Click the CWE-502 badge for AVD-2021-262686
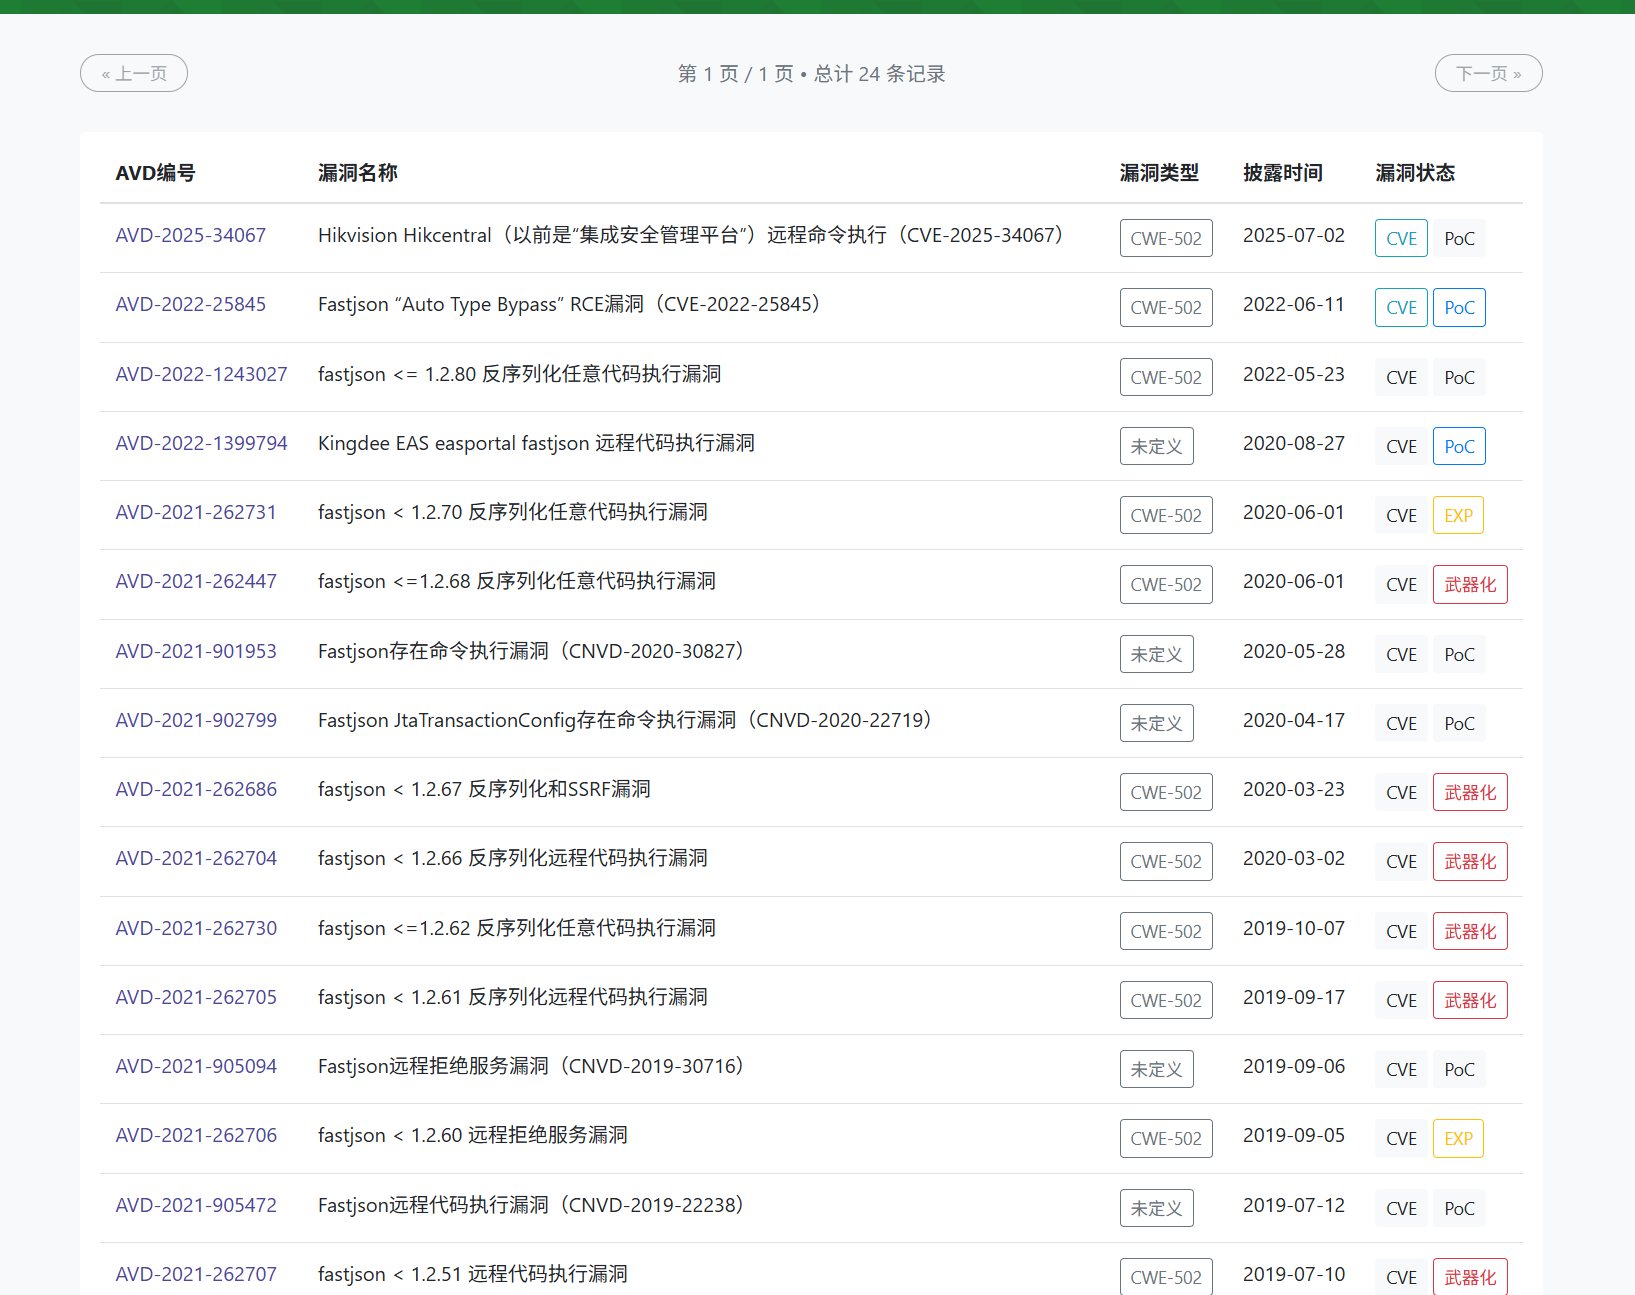This screenshot has height=1295, width=1635. 1166,792
